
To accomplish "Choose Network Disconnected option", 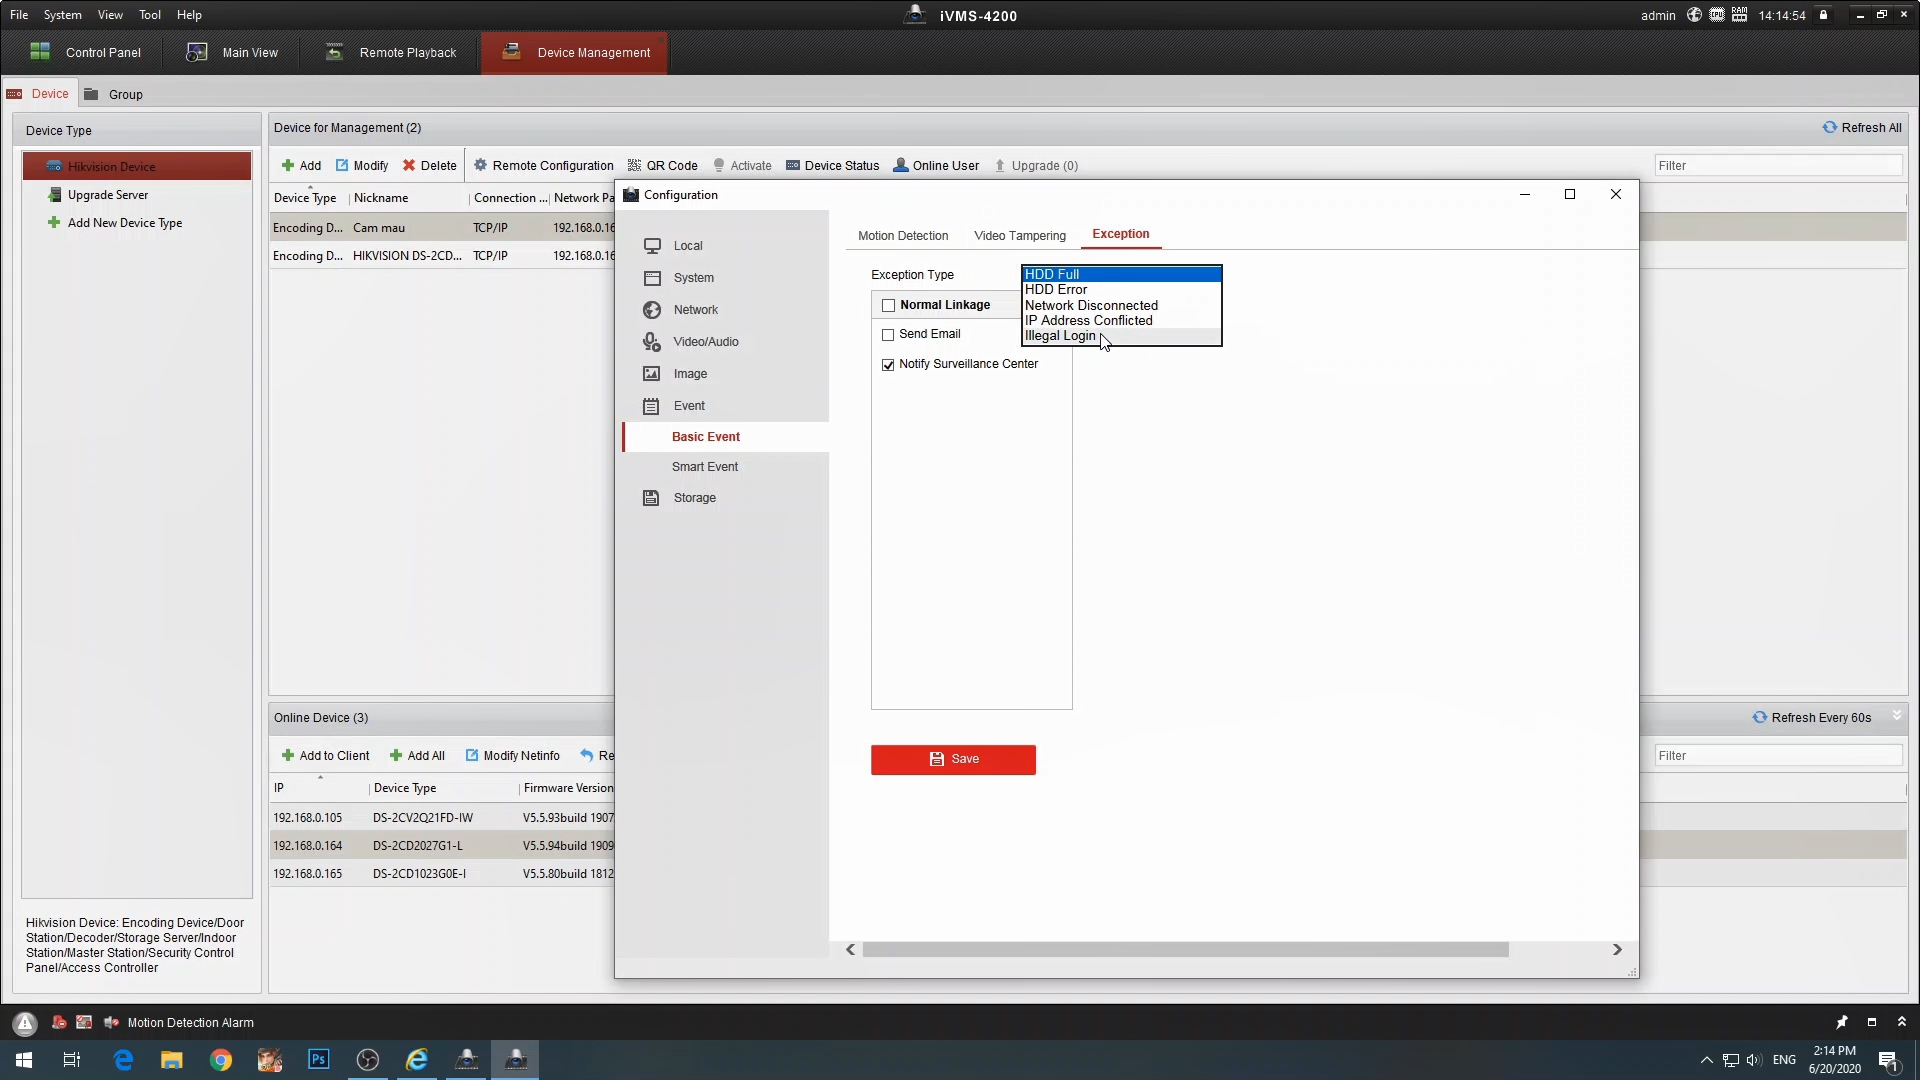I will coord(1121,305).
